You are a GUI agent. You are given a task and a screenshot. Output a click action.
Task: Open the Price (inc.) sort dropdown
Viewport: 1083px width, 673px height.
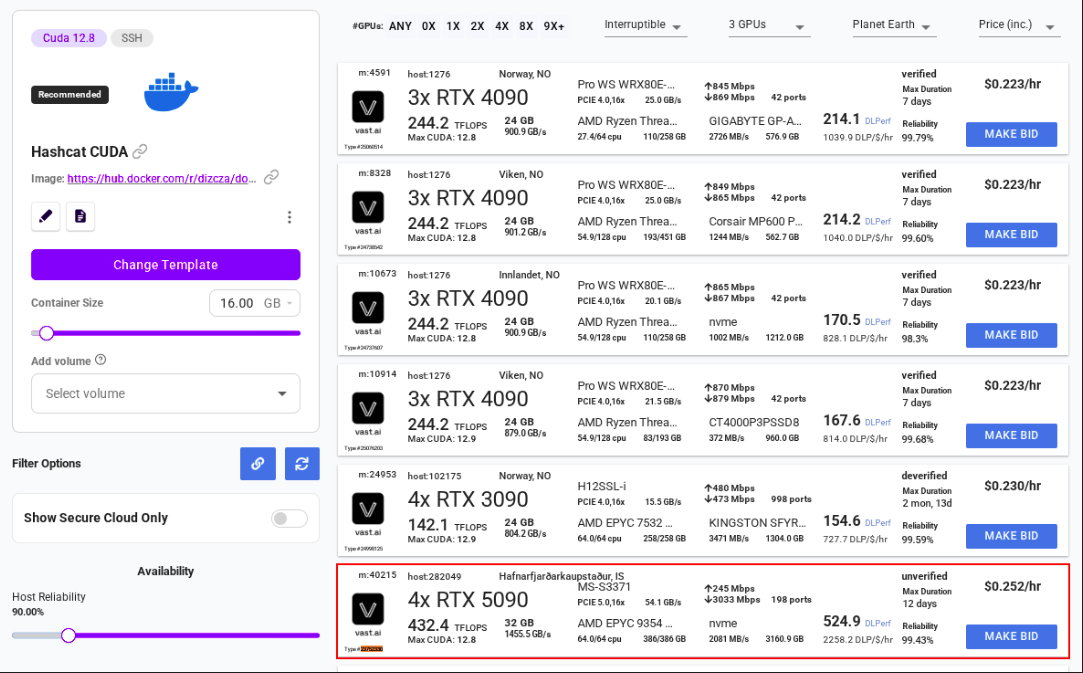1019,26
